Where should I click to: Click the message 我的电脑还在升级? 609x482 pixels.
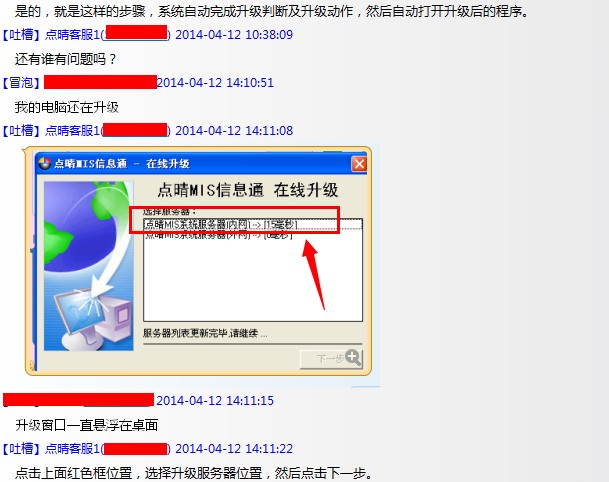(x=67, y=107)
